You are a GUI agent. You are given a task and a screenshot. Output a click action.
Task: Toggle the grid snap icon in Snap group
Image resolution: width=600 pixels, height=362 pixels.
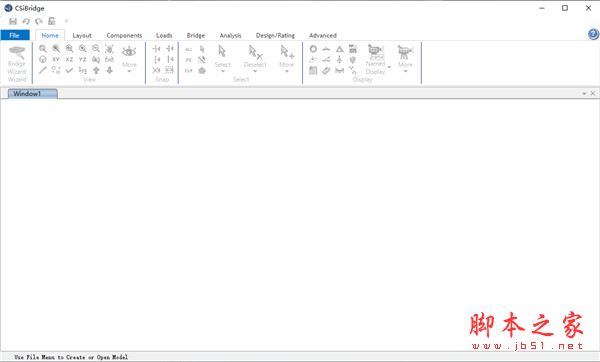click(x=170, y=70)
